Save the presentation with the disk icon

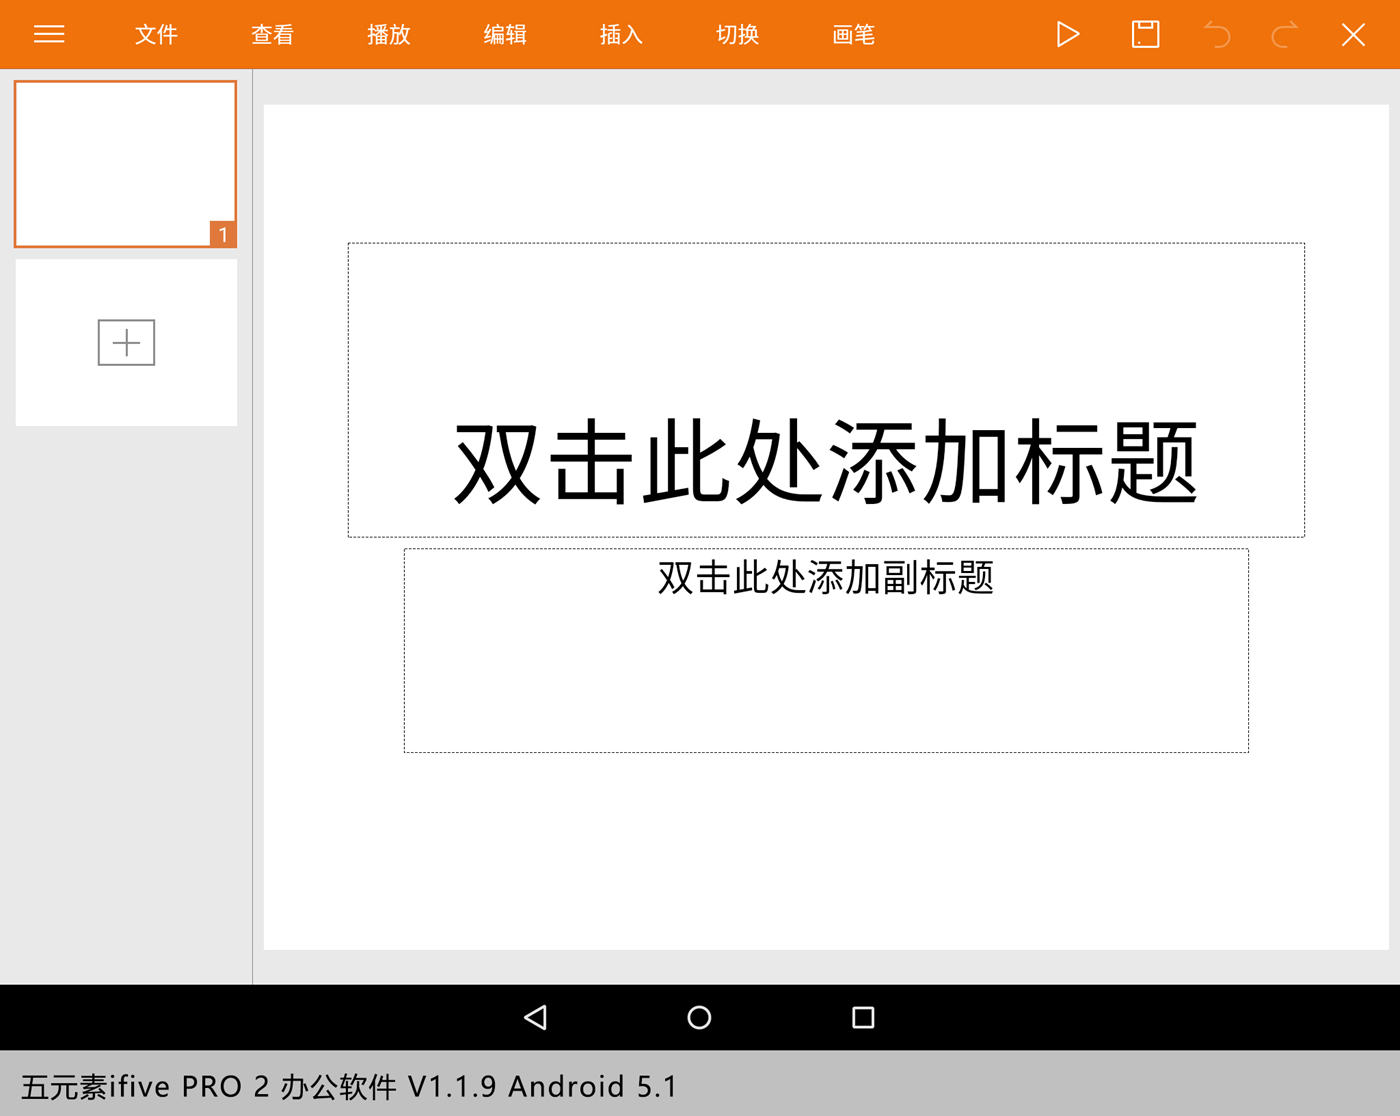pyautogui.click(x=1145, y=35)
